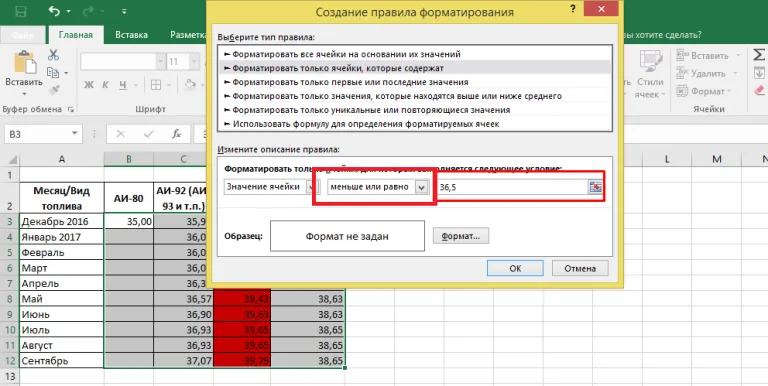Toggle Underline (Ч) formatting

click(x=122, y=85)
